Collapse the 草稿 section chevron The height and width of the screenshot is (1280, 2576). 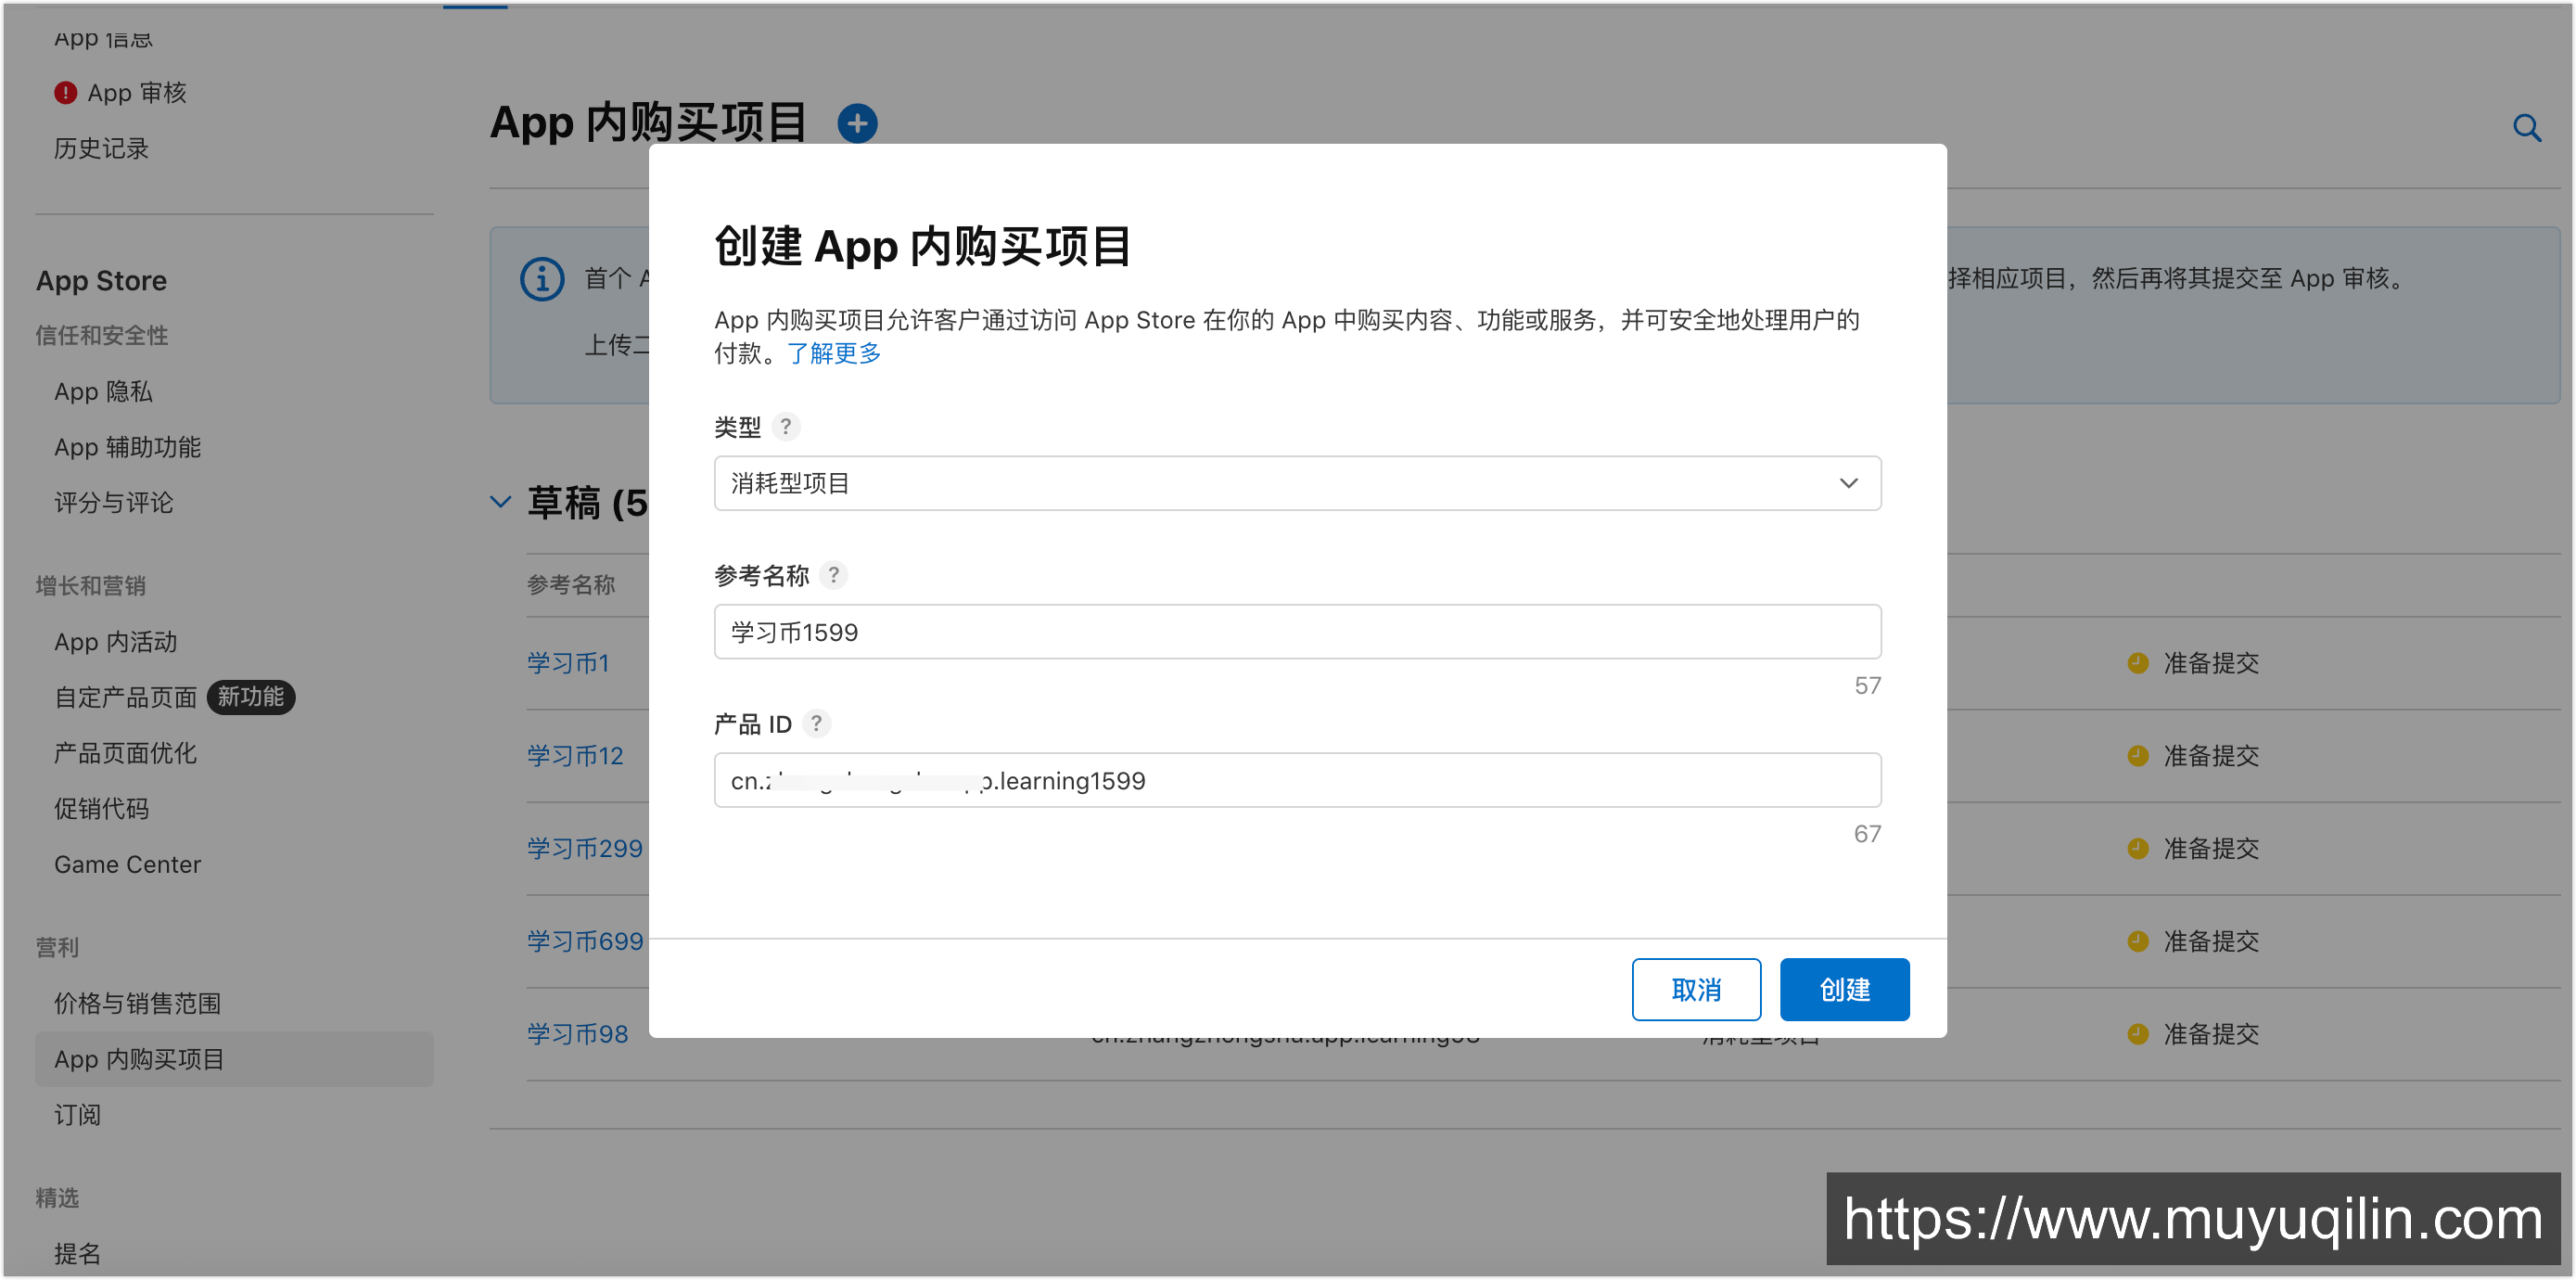click(500, 502)
